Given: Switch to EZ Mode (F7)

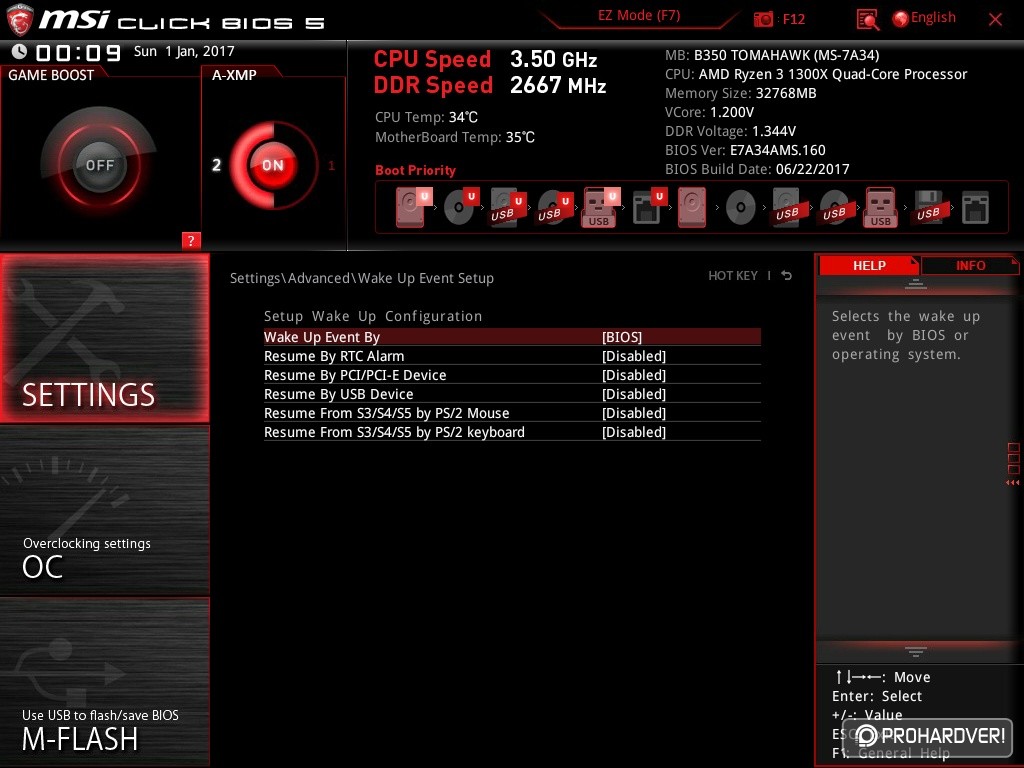Looking at the screenshot, I should (x=639, y=16).
